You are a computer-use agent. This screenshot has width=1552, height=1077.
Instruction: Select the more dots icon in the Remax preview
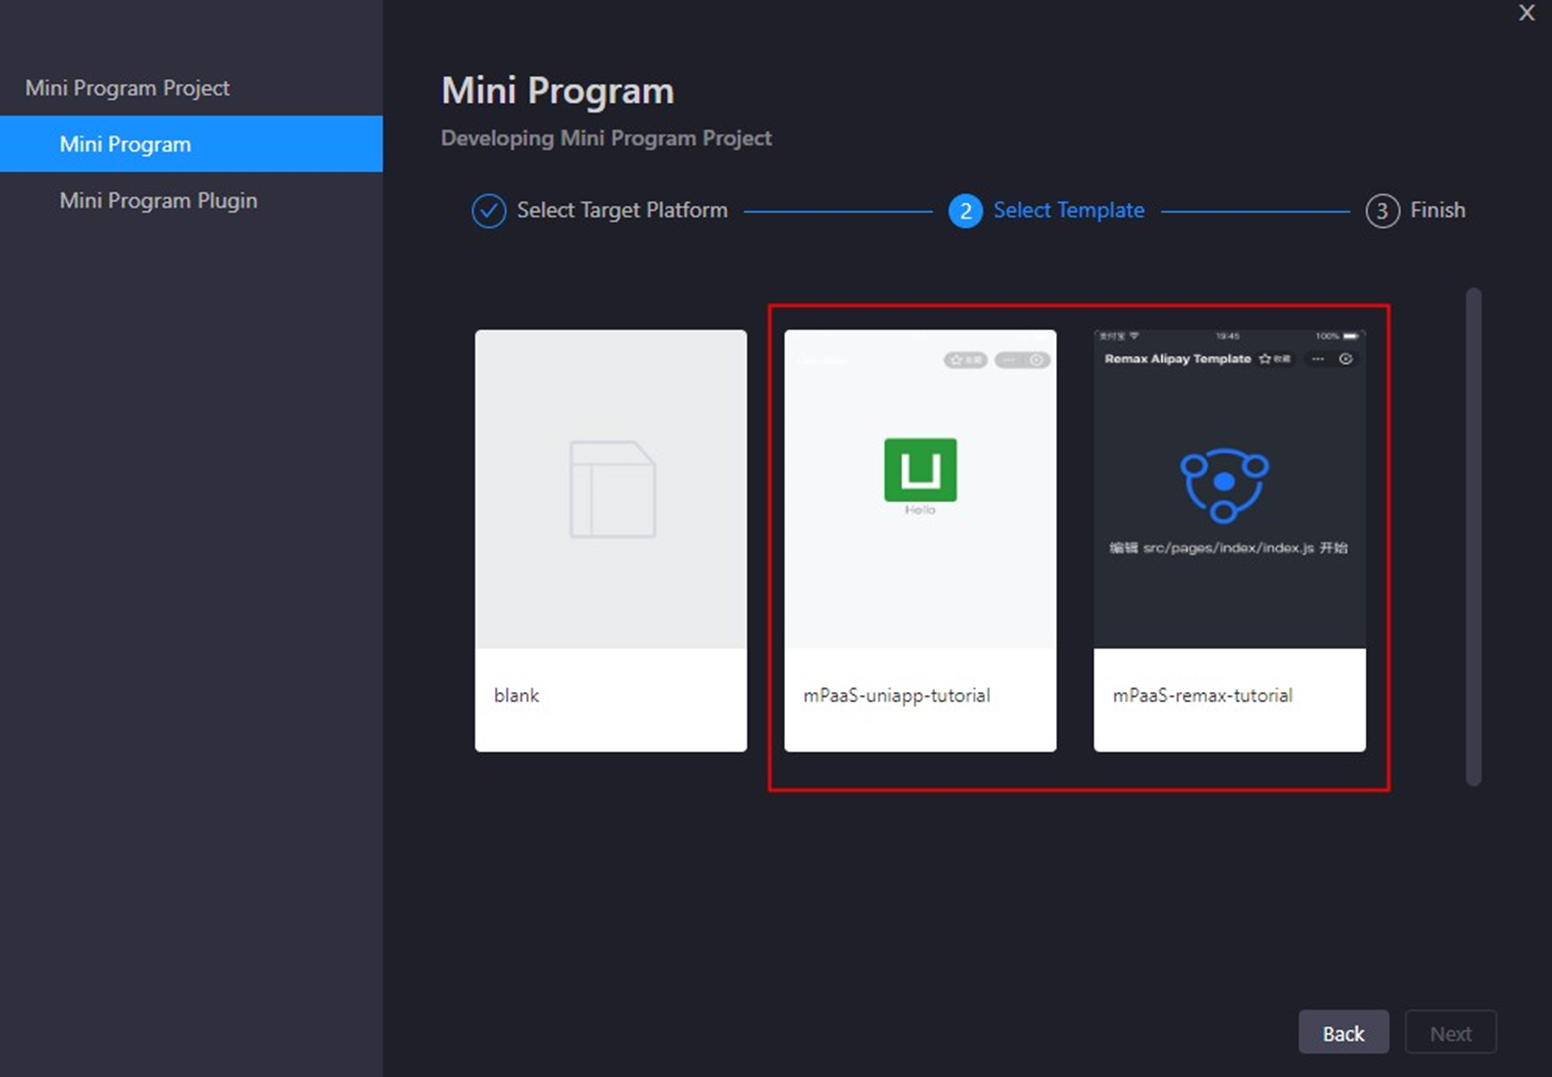(x=1318, y=358)
